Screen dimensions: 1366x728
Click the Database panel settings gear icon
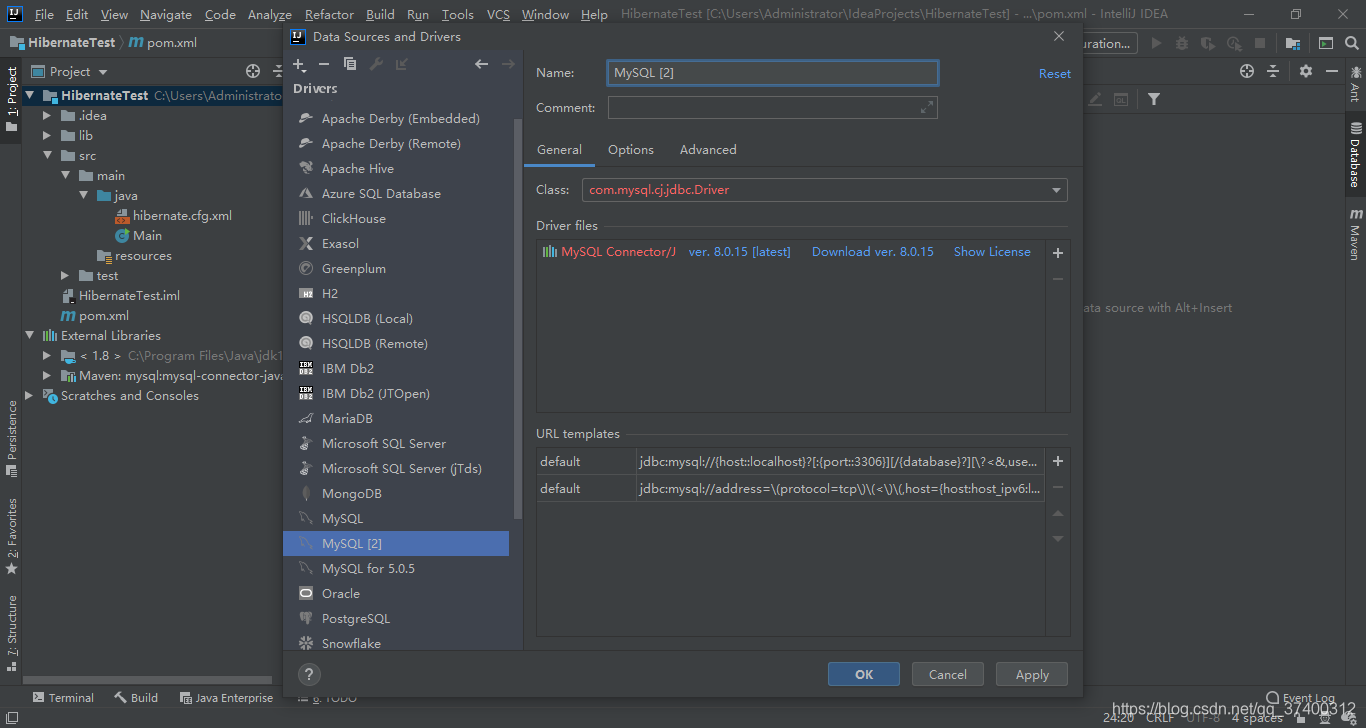1305,71
